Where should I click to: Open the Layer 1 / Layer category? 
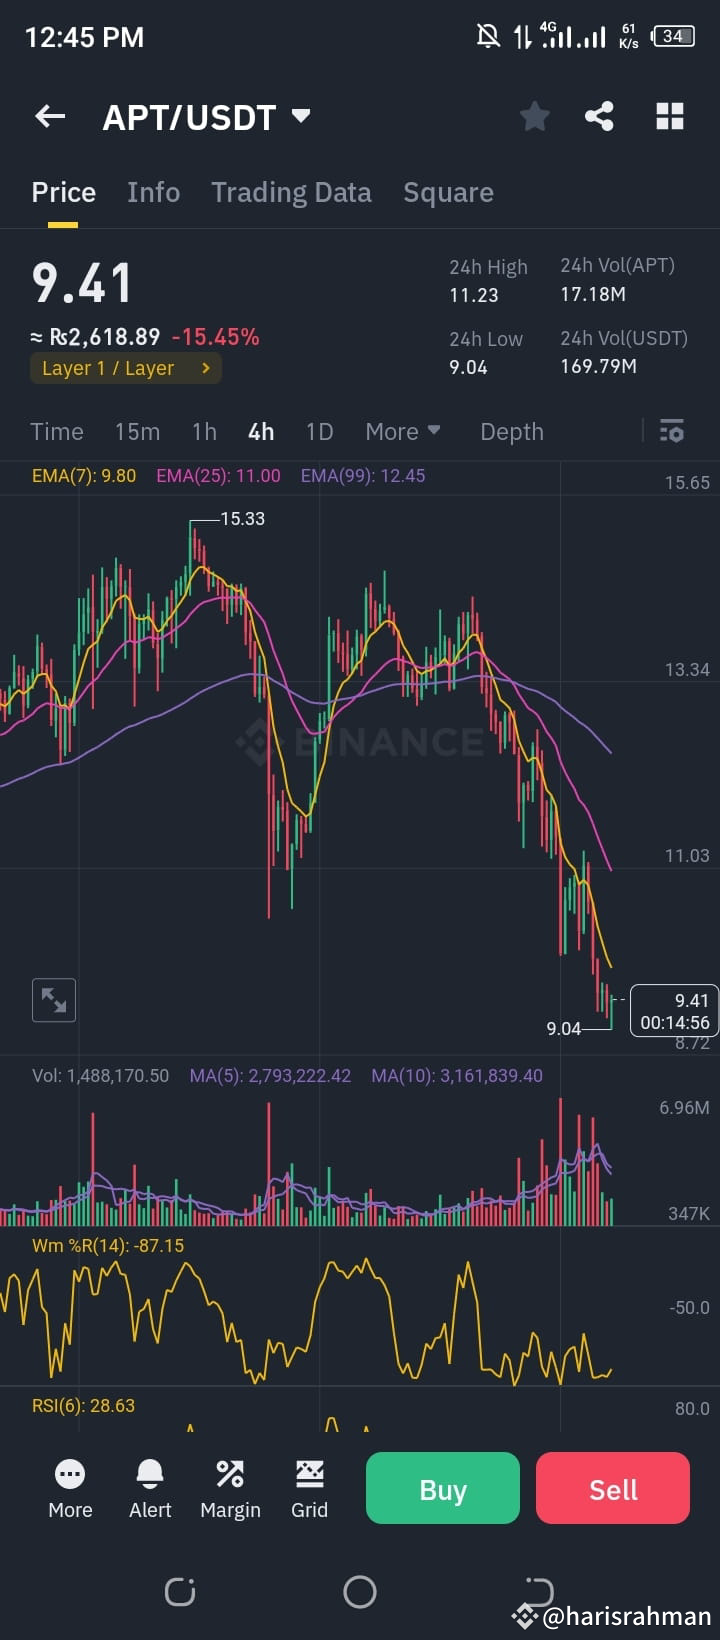click(x=124, y=368)
